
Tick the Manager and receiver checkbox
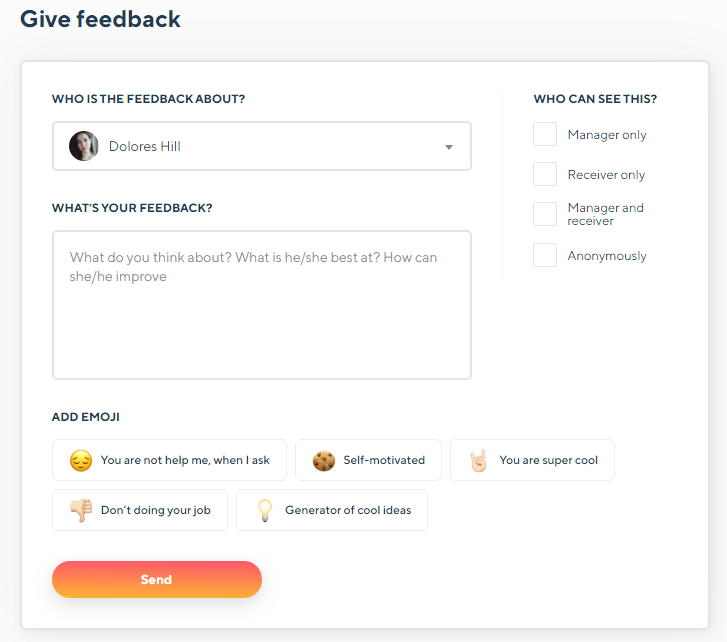(545, 214)
